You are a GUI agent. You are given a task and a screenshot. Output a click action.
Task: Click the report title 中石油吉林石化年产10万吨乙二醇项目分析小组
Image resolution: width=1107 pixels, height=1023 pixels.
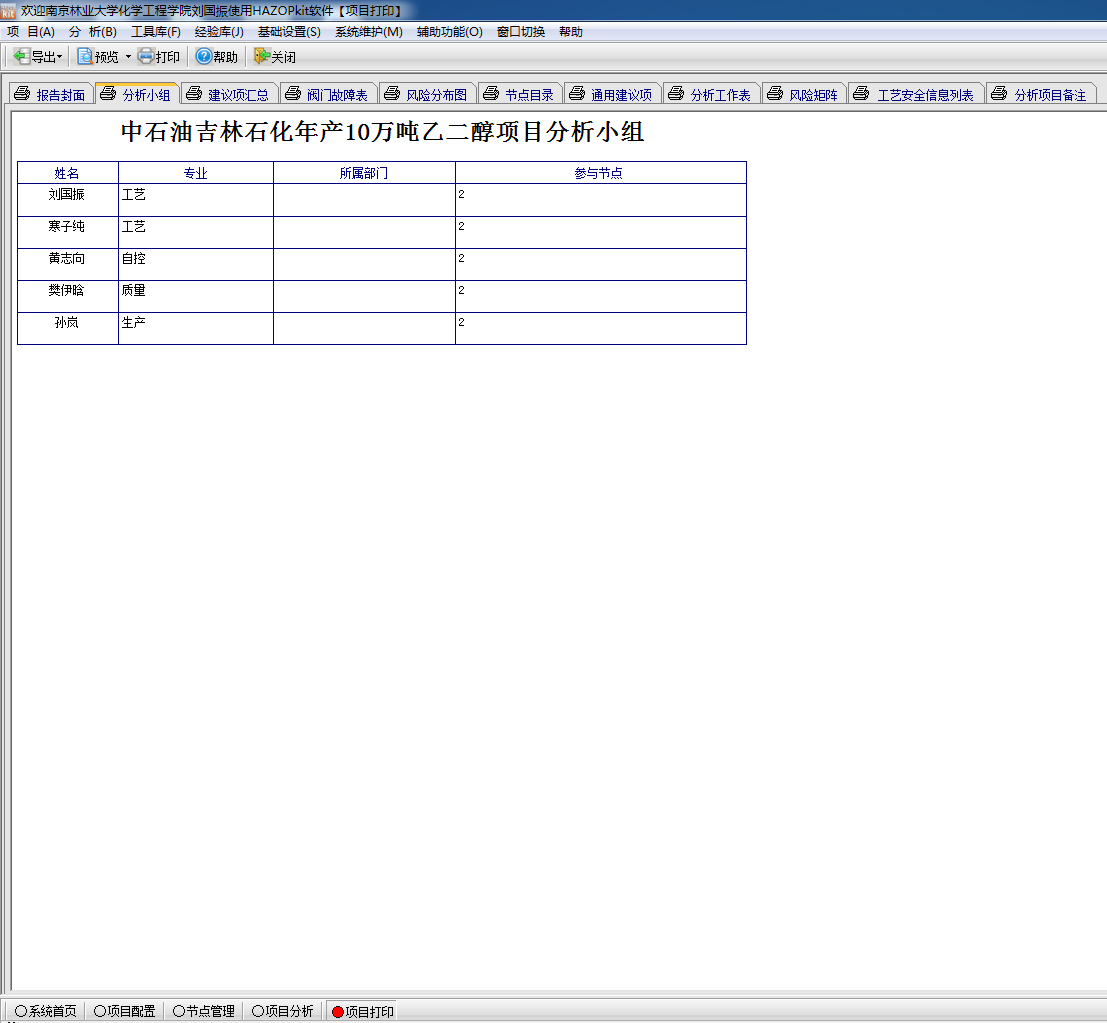tap(382, 132)
